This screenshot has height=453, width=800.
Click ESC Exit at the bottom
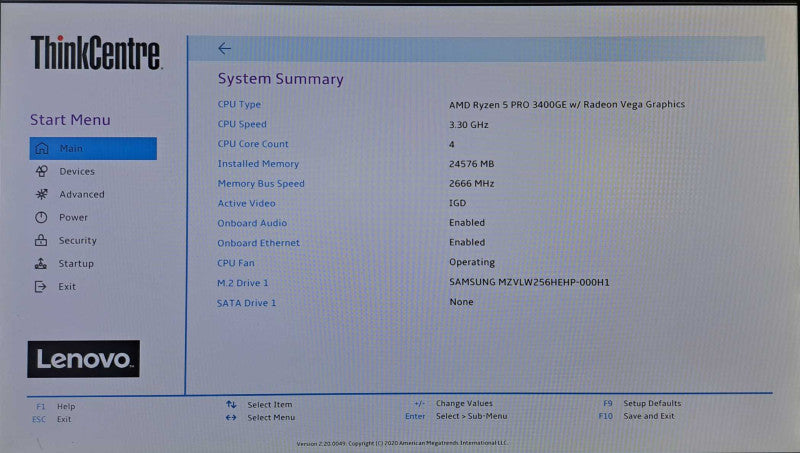pos(52,419)
